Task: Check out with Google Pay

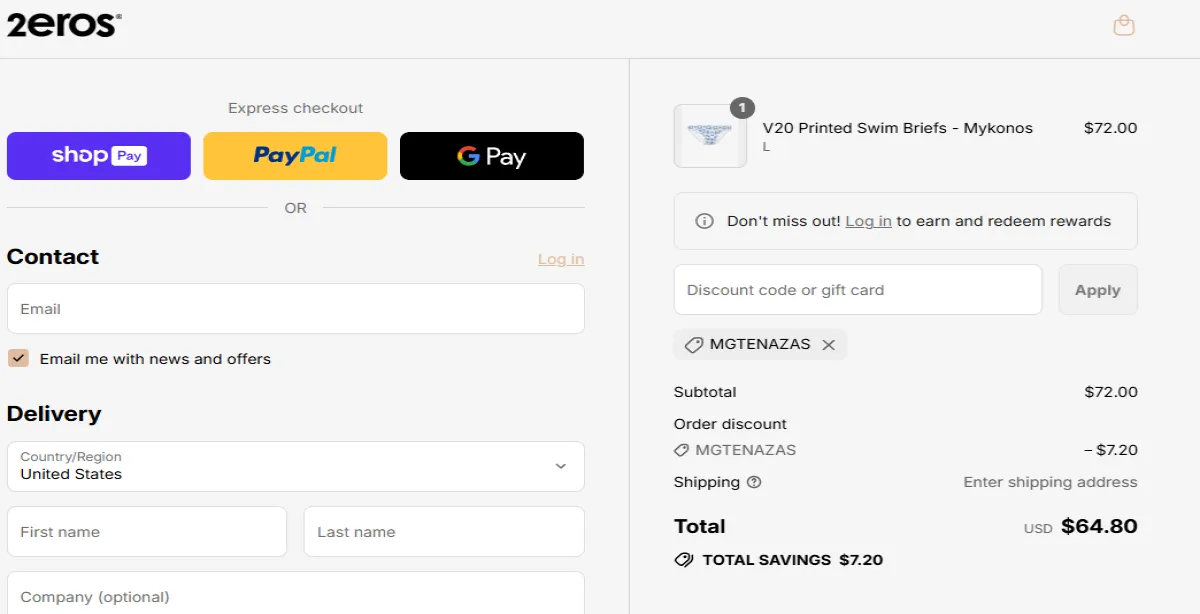Action: click(491, 156)
